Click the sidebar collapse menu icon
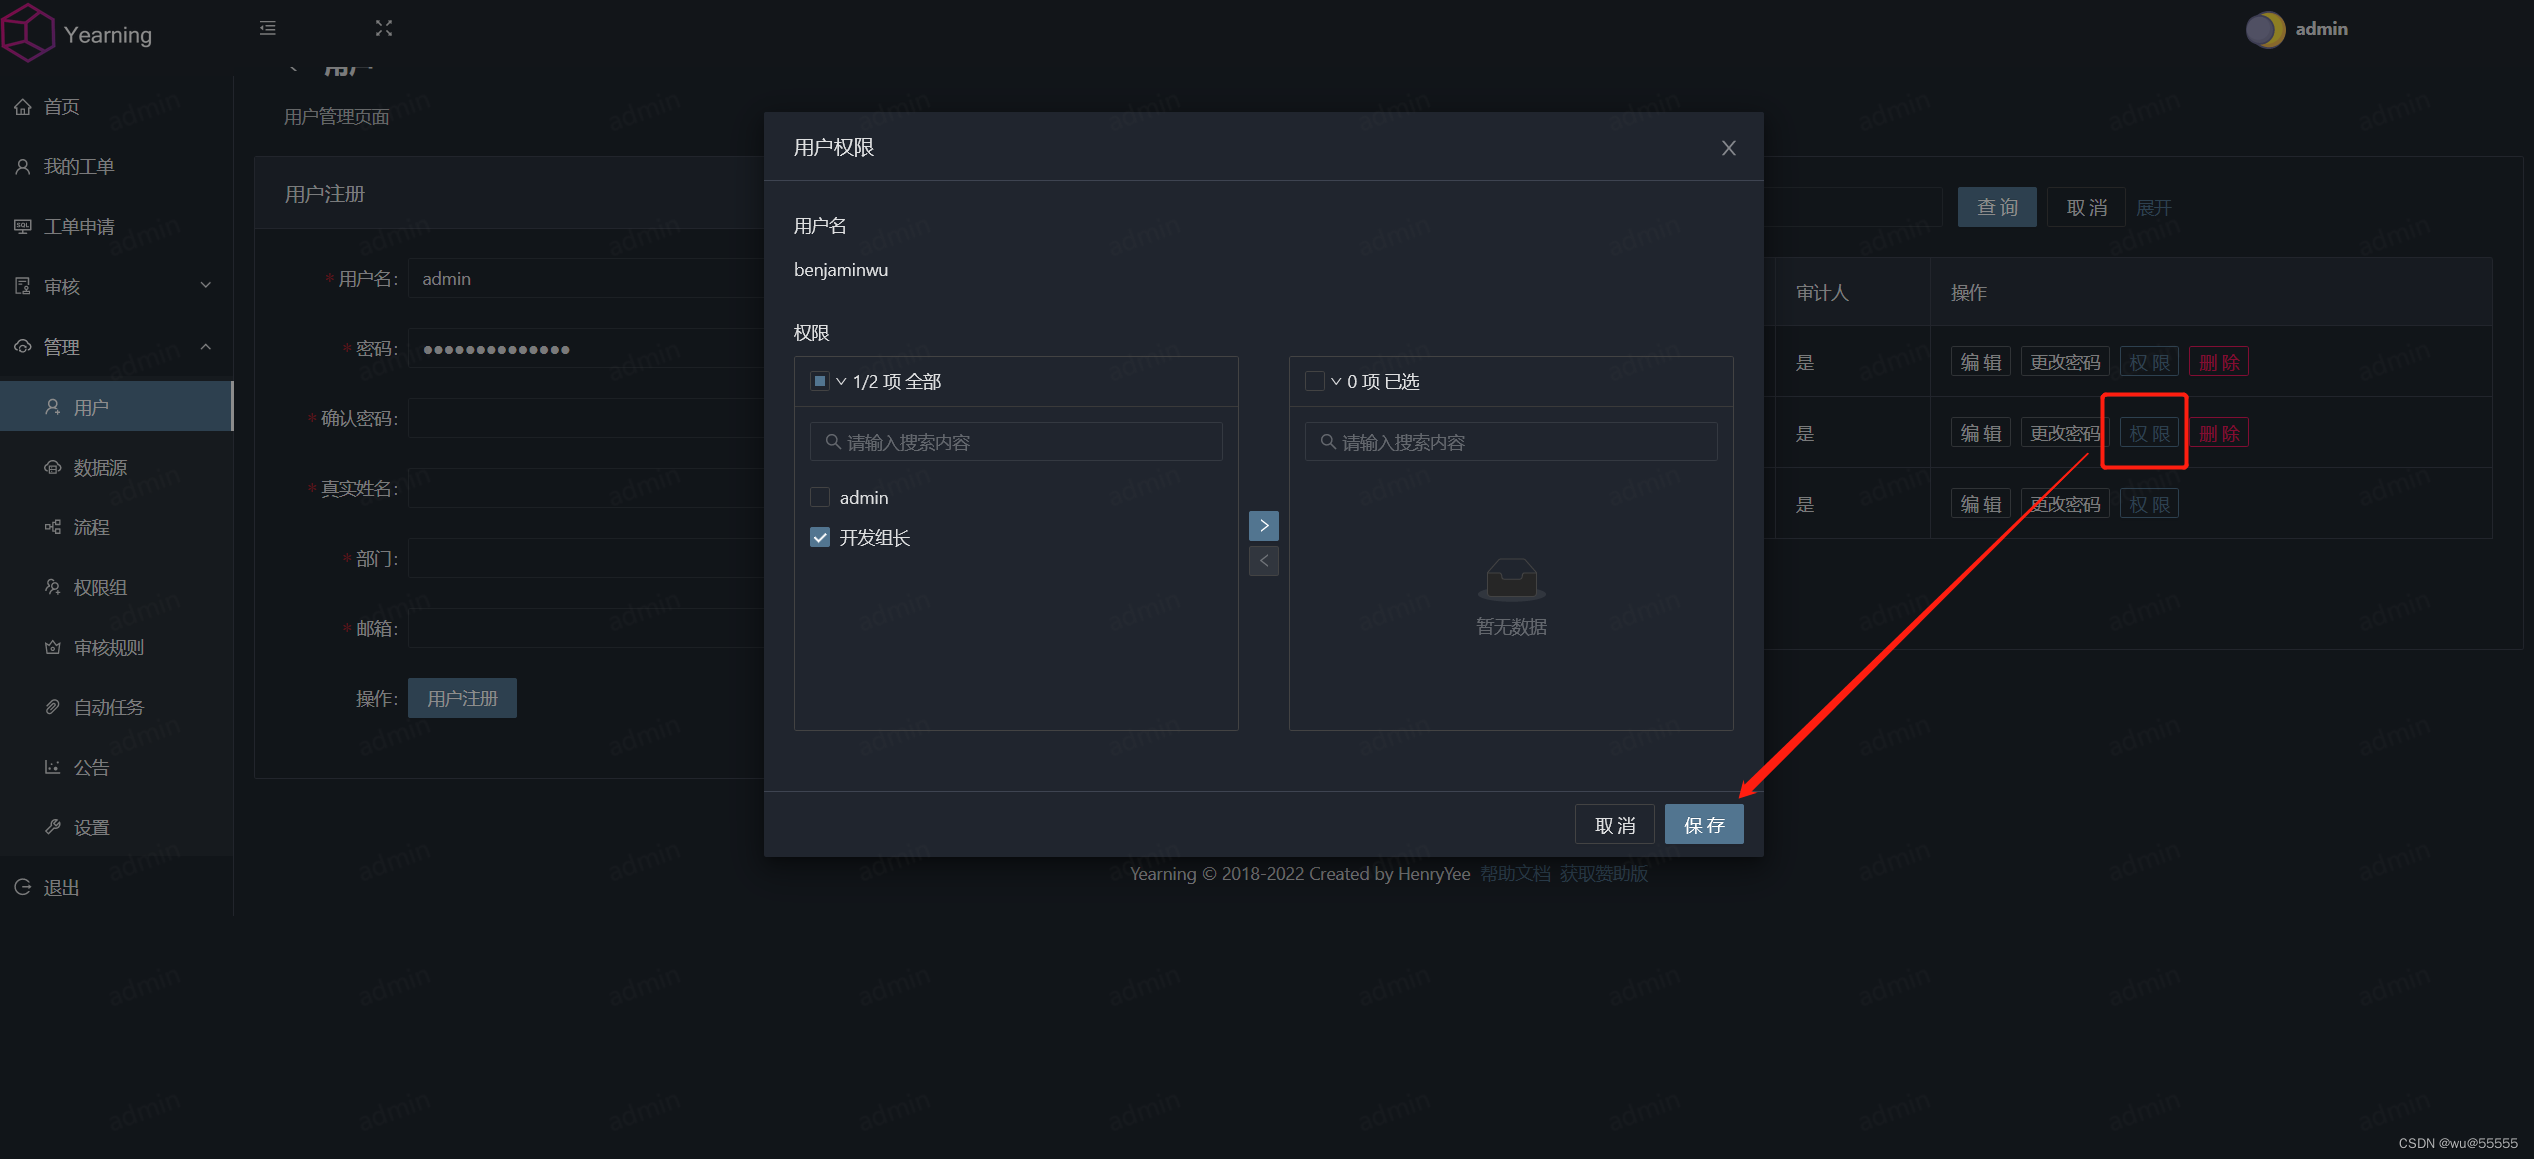2534x1159 pixels. (x=267, y=28)
